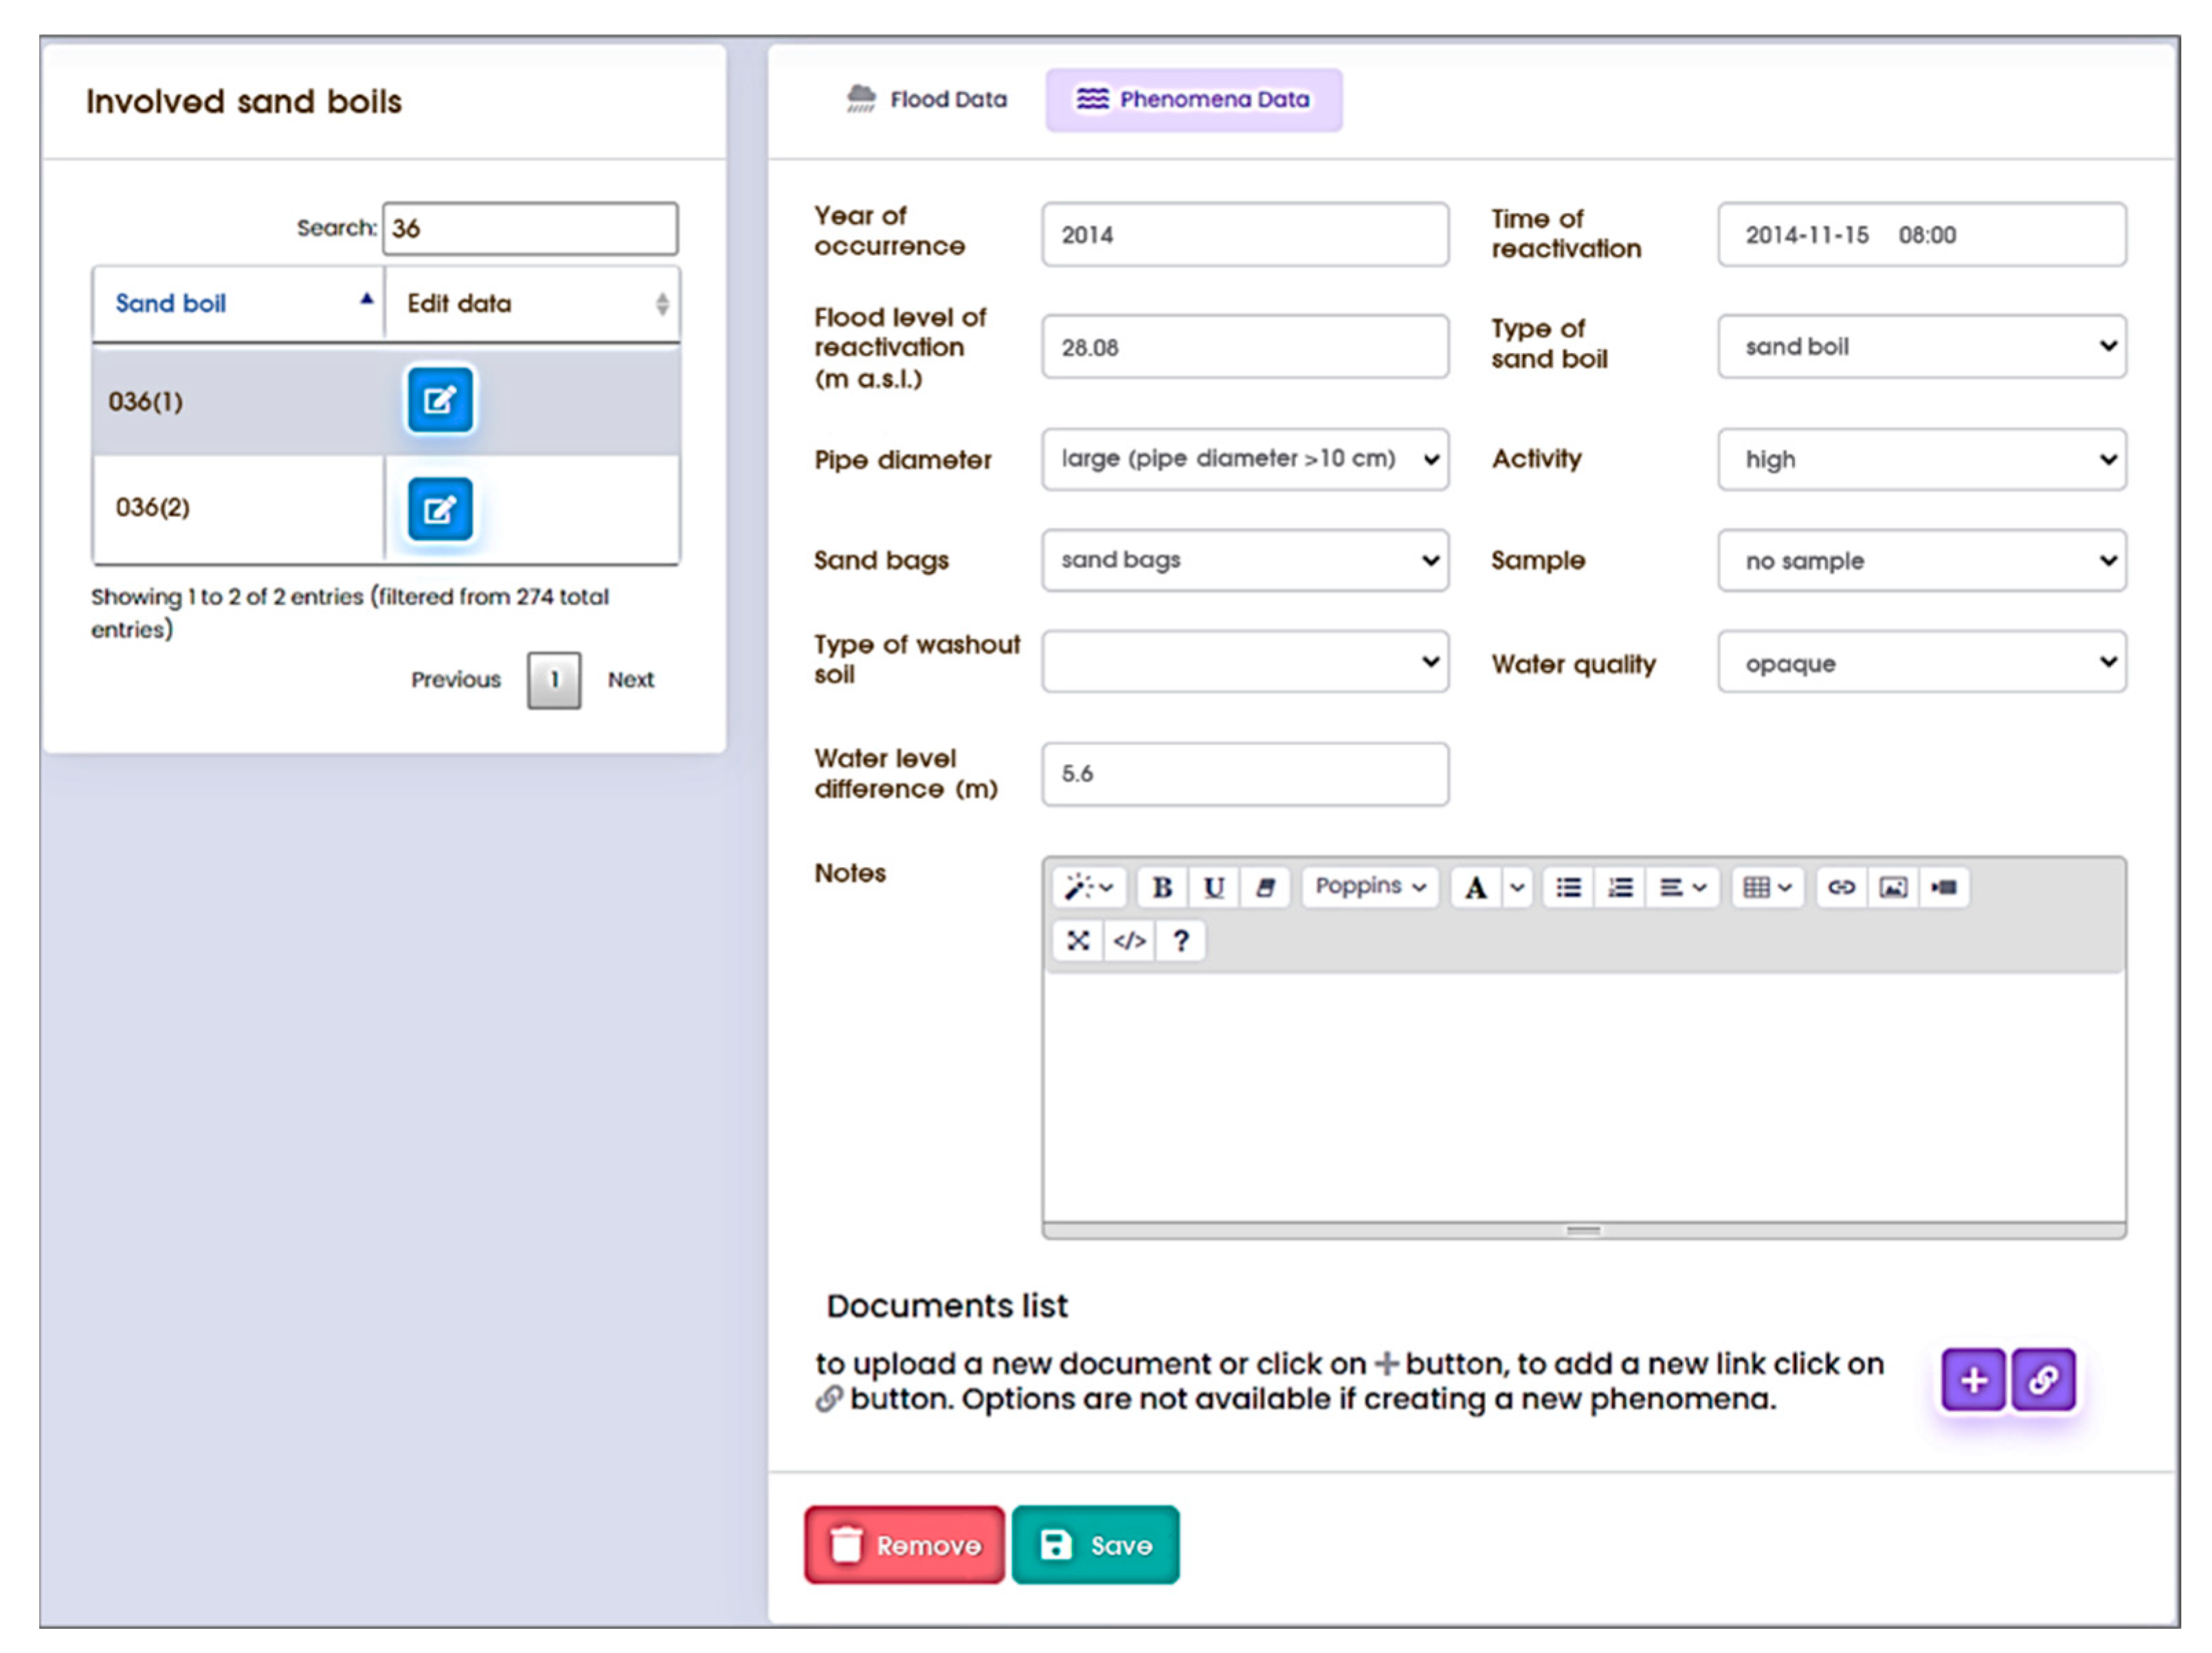The width and height of the screenshot is (2212, 1653).
Task: Click insert link icon in editor toolbar
Action: [1841, 887]
